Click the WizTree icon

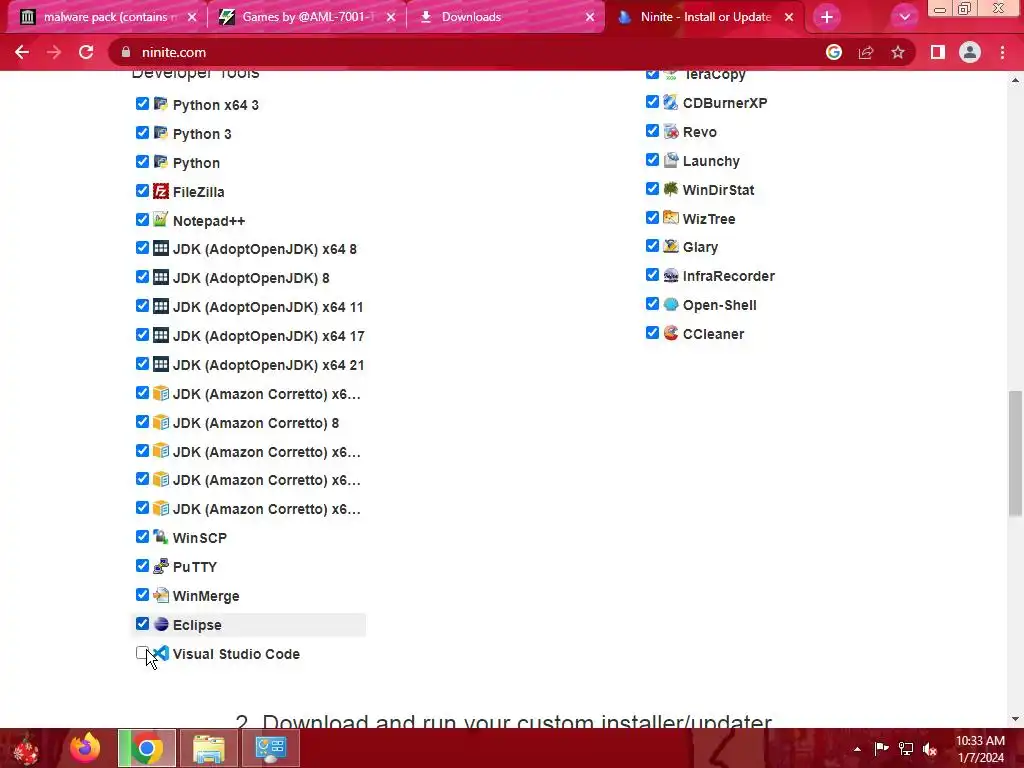click(671, 217)
